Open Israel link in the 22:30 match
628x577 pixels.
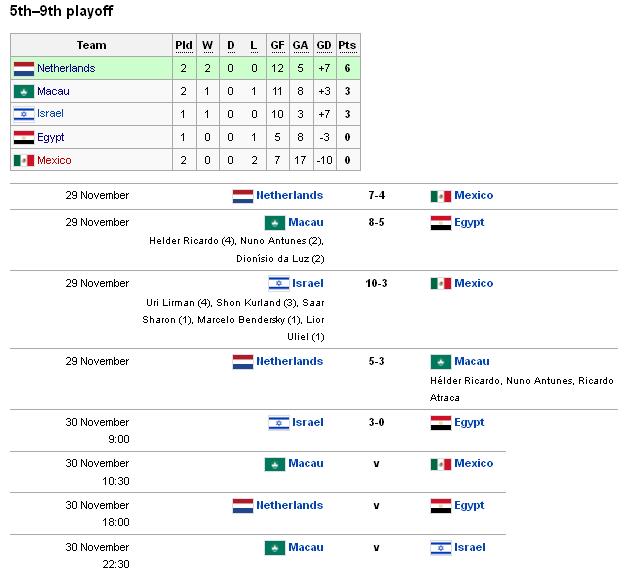coord(469,547)
